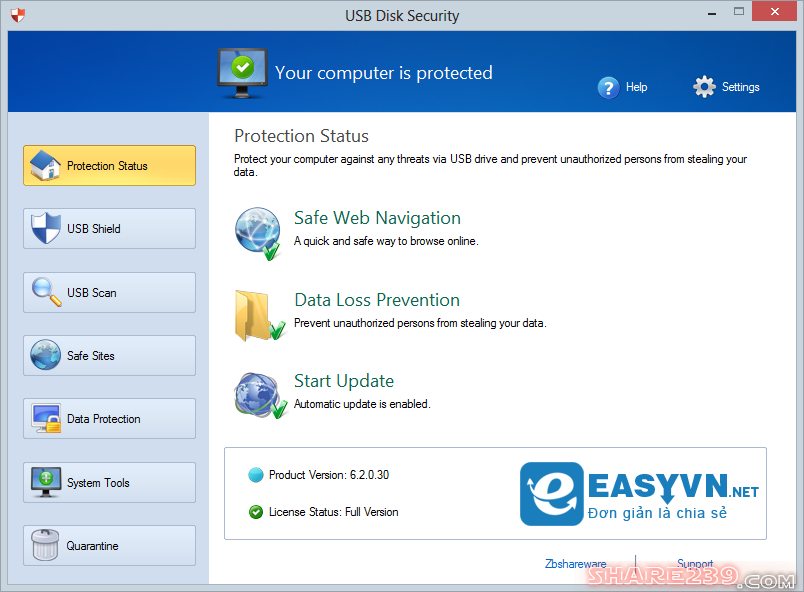Click 'Product Version: 6.2.0.30' text
This screenshot has height=592, width=804.
pos(329,475)
